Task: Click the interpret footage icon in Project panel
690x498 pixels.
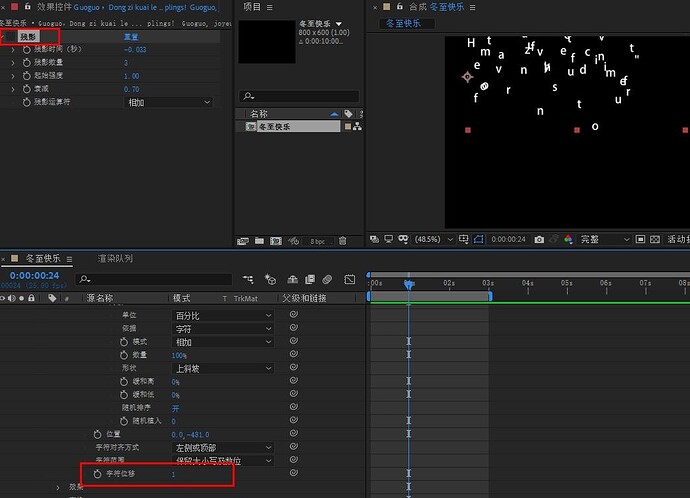Action: pos(242,241)
